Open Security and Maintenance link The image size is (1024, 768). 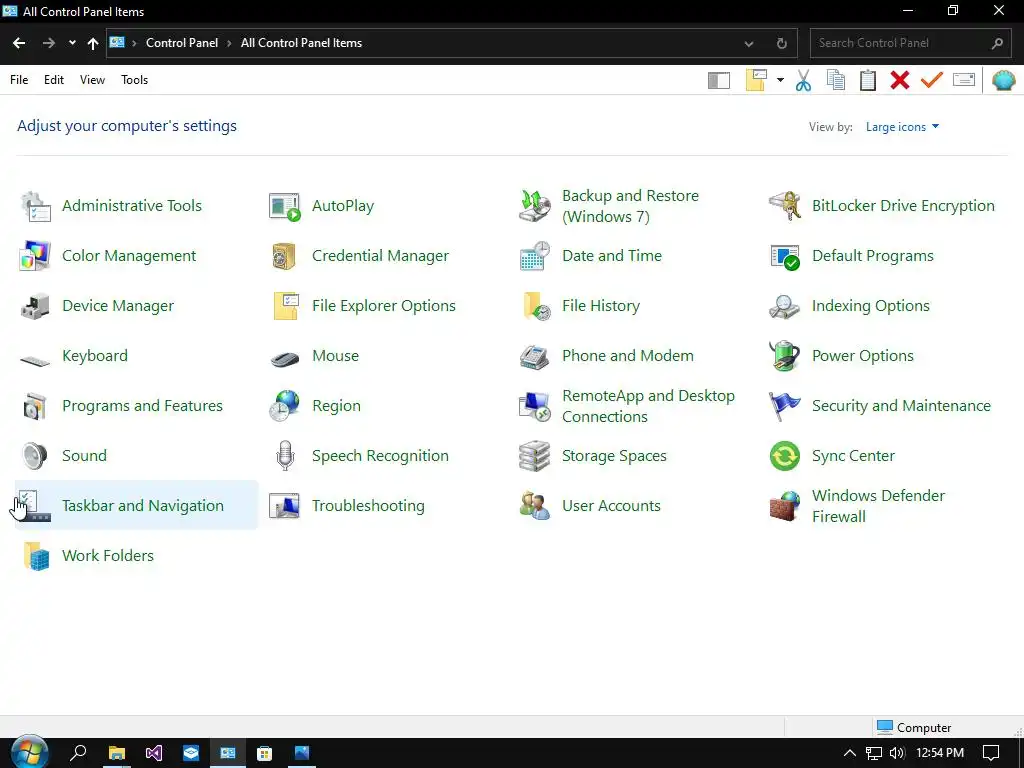tap(901, 406)
